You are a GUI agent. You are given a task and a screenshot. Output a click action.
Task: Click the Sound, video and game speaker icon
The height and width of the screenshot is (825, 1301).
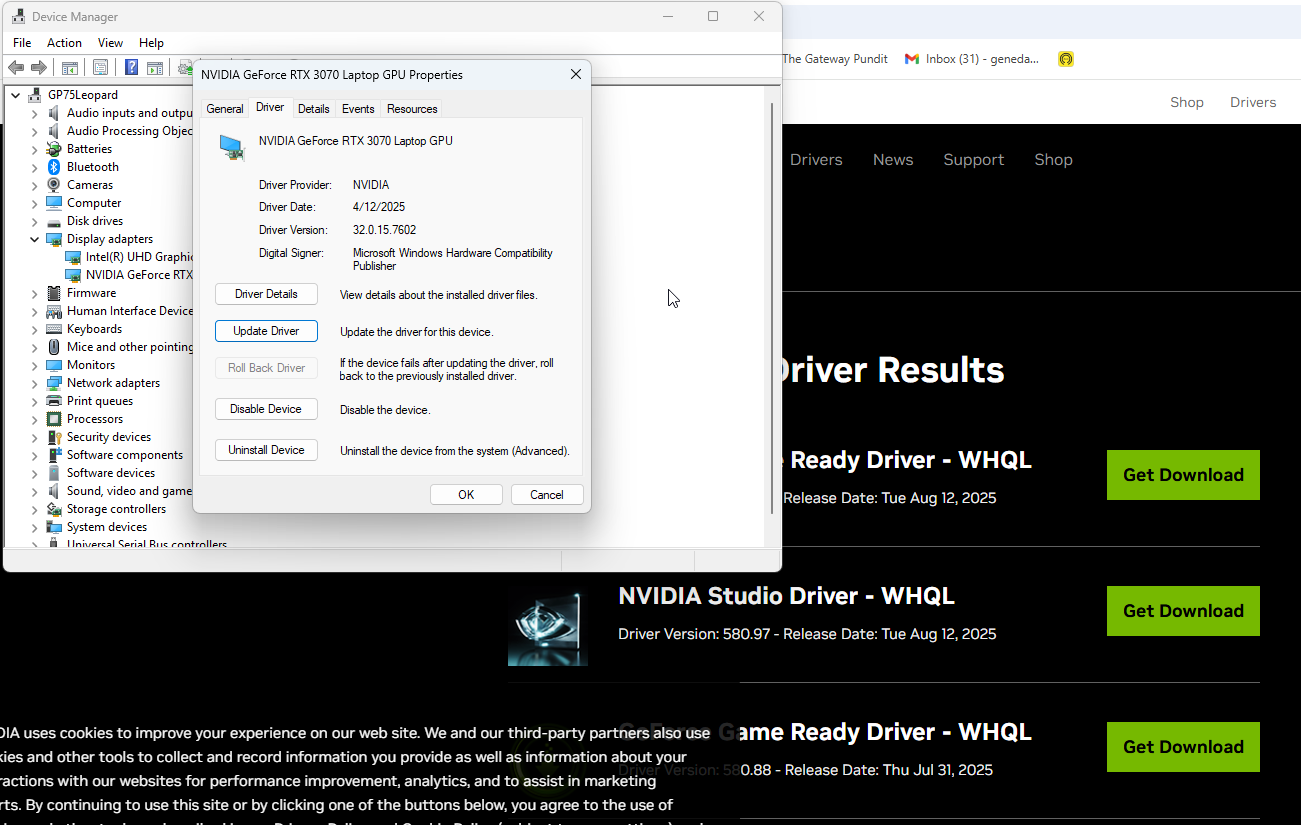pyautogui.click(x=54, y=491)
